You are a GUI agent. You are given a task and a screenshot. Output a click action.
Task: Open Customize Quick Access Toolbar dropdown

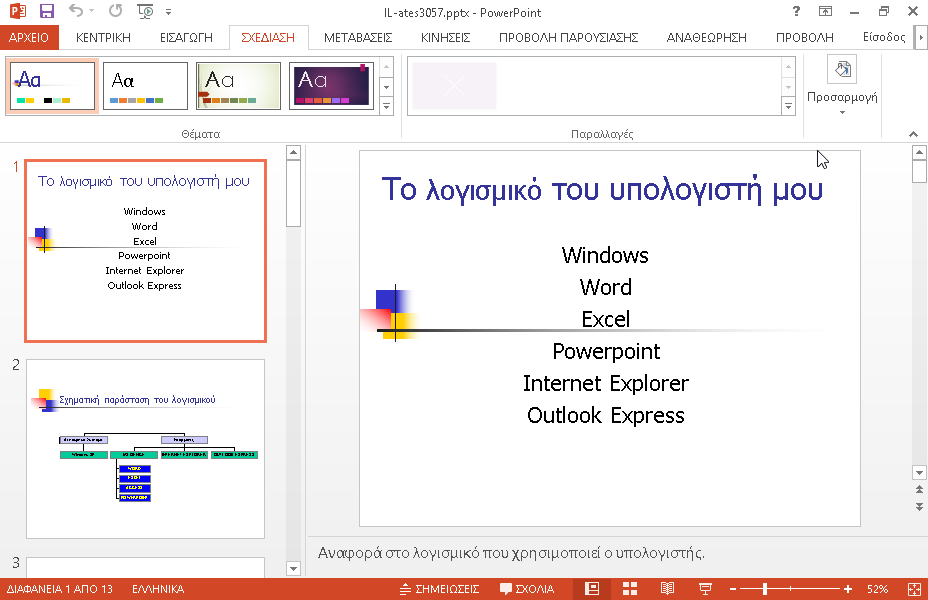[169, 12]
